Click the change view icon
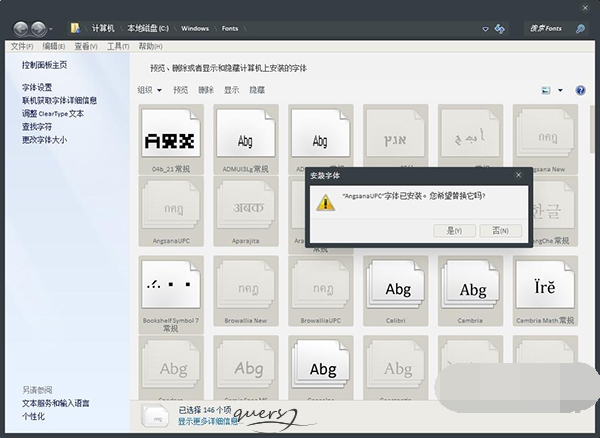 (x=546, y=90)
